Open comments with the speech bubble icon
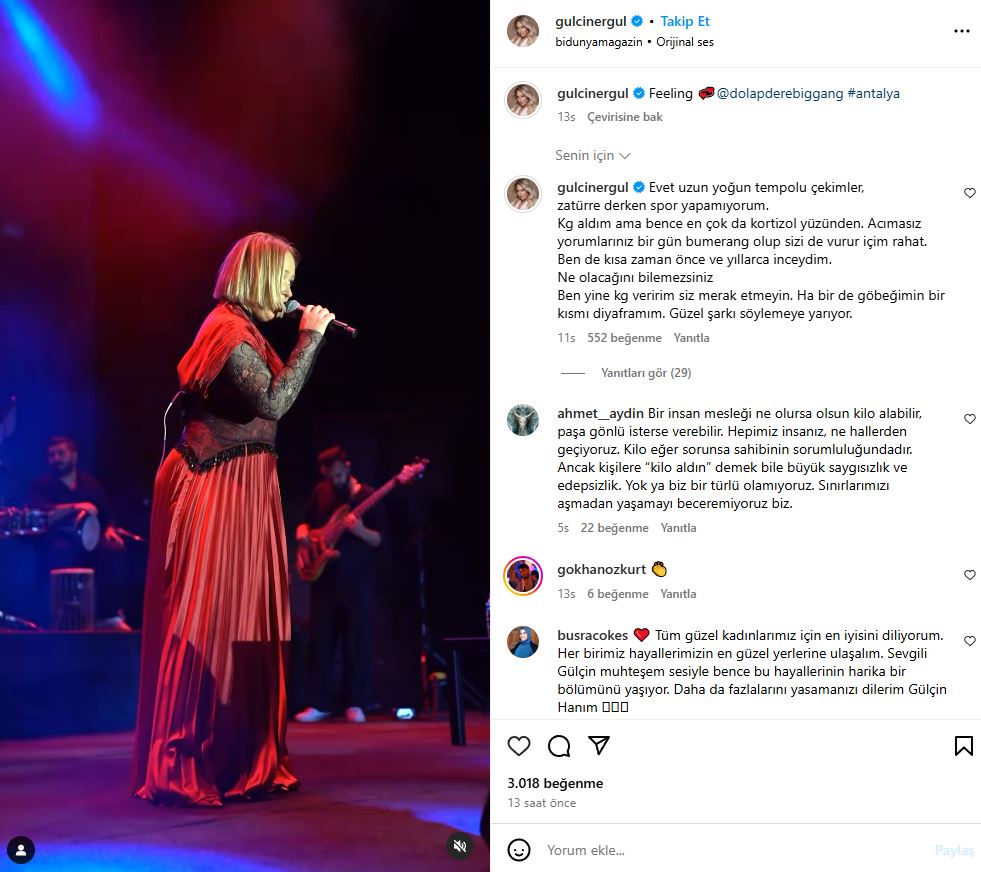The height and width of the screenshot is (872, 981). pos(559,746)
